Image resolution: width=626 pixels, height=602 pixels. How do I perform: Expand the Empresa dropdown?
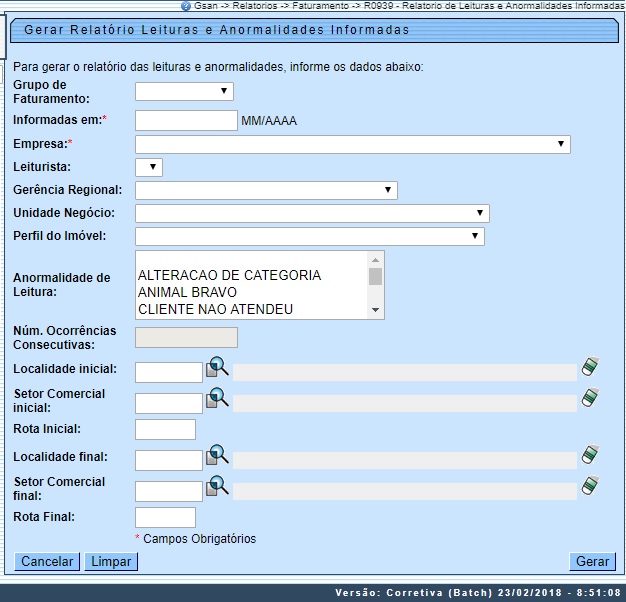click(x=352, y=145)
